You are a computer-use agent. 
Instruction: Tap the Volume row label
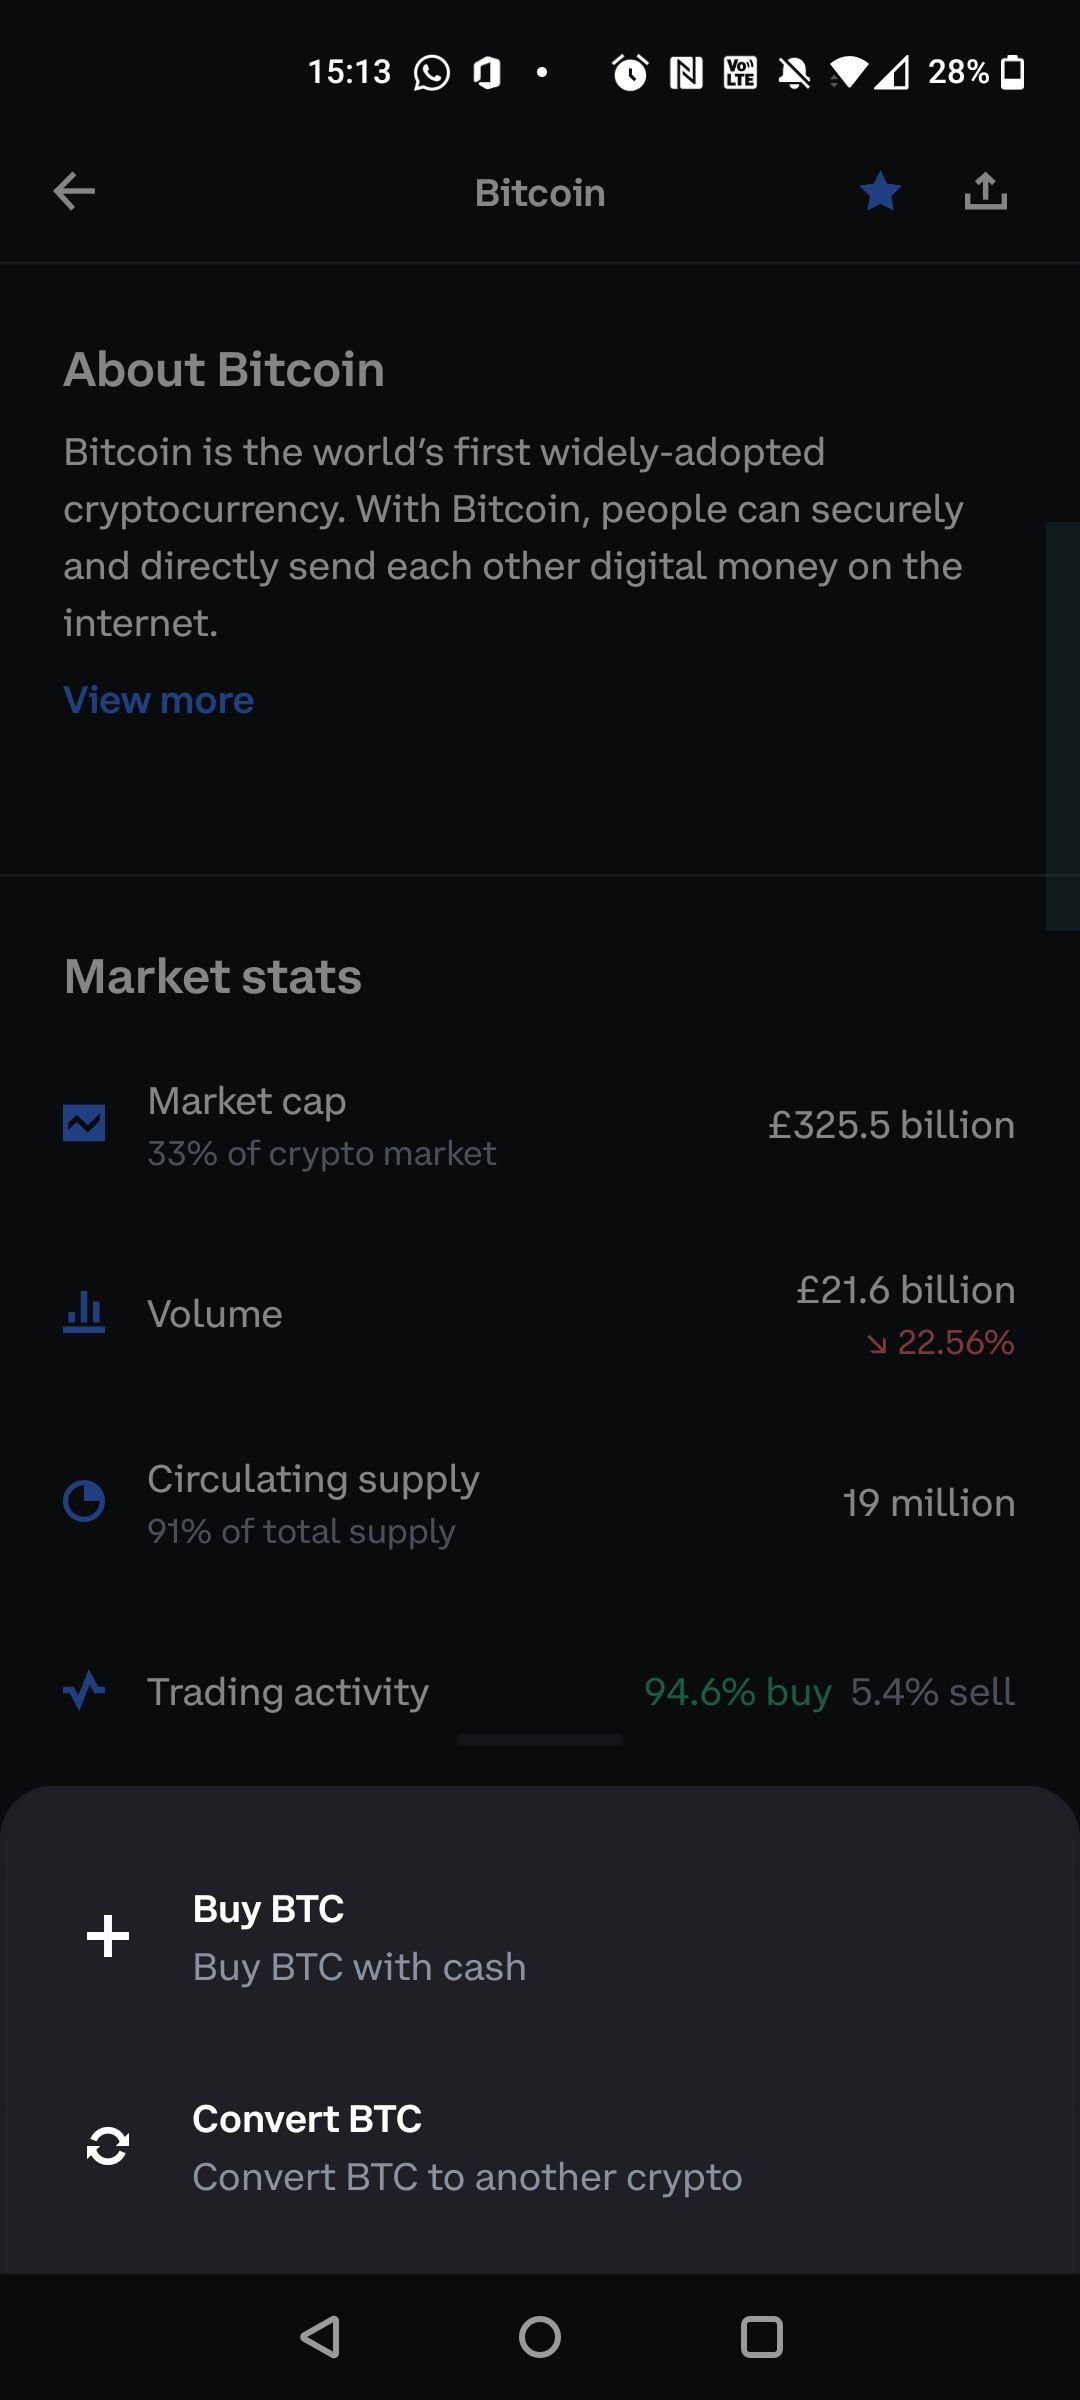[x=215, y=1314]
